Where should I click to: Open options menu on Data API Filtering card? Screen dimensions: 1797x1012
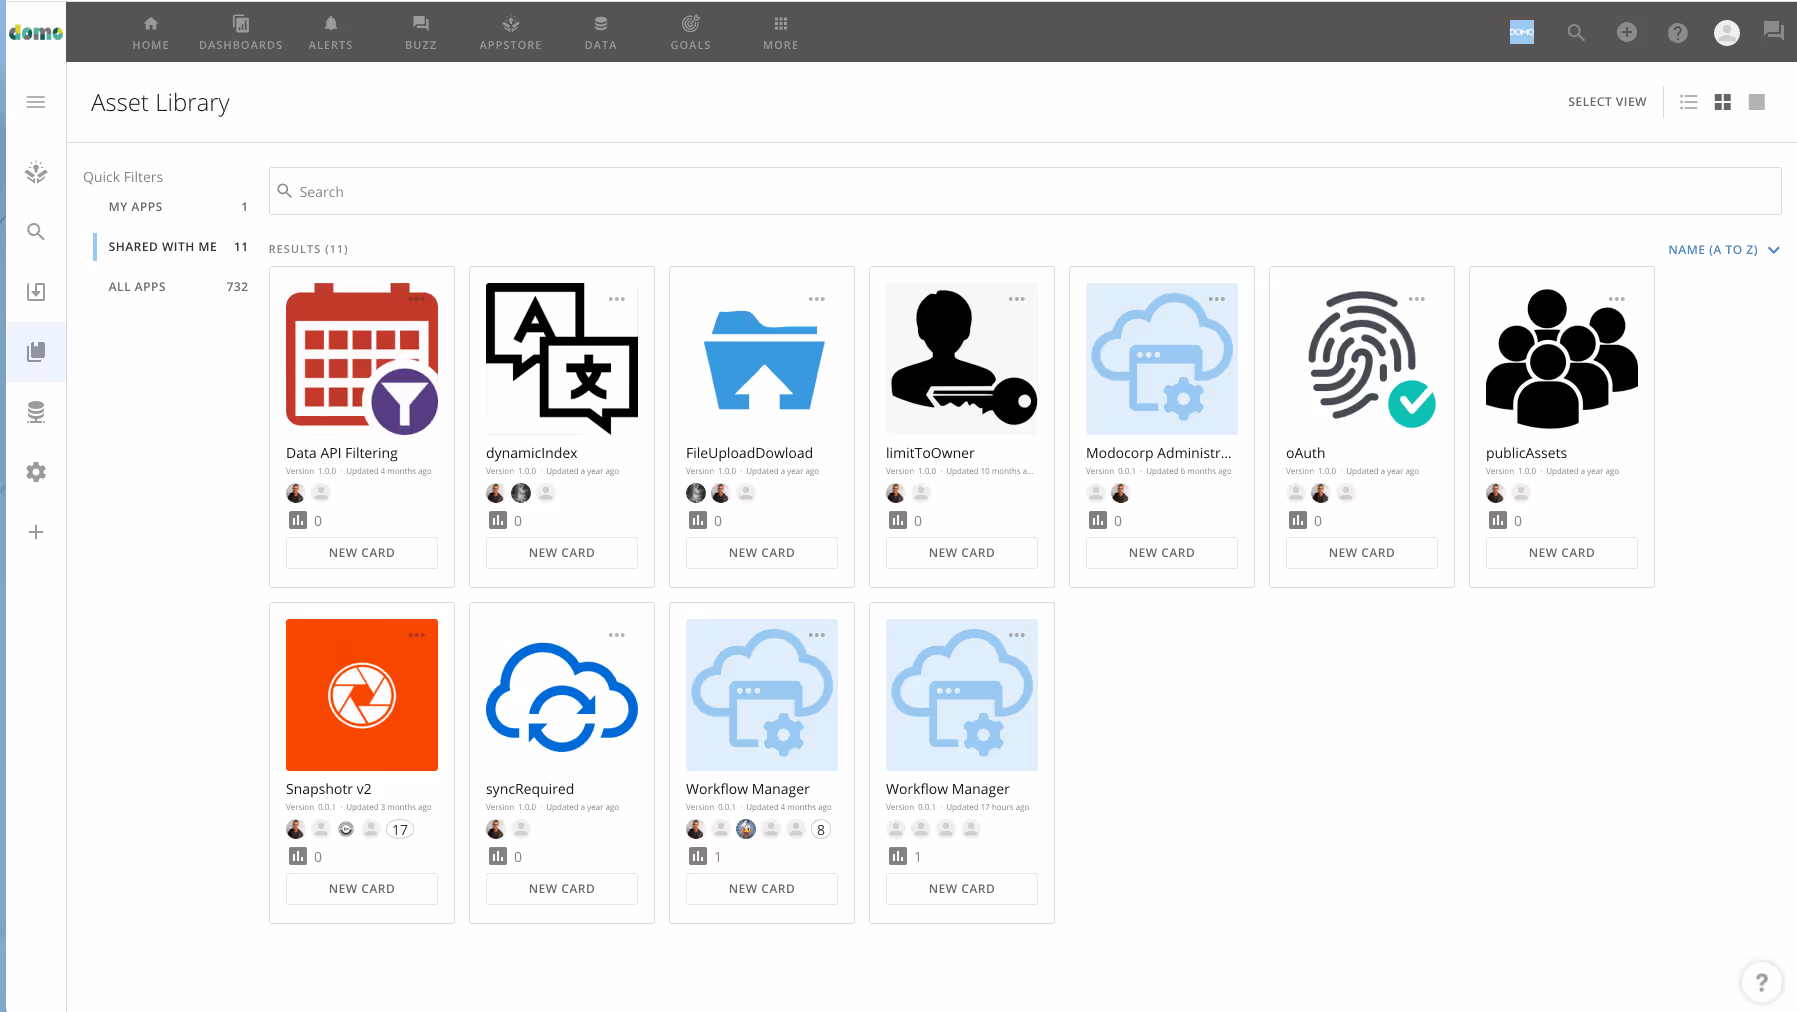417,299
